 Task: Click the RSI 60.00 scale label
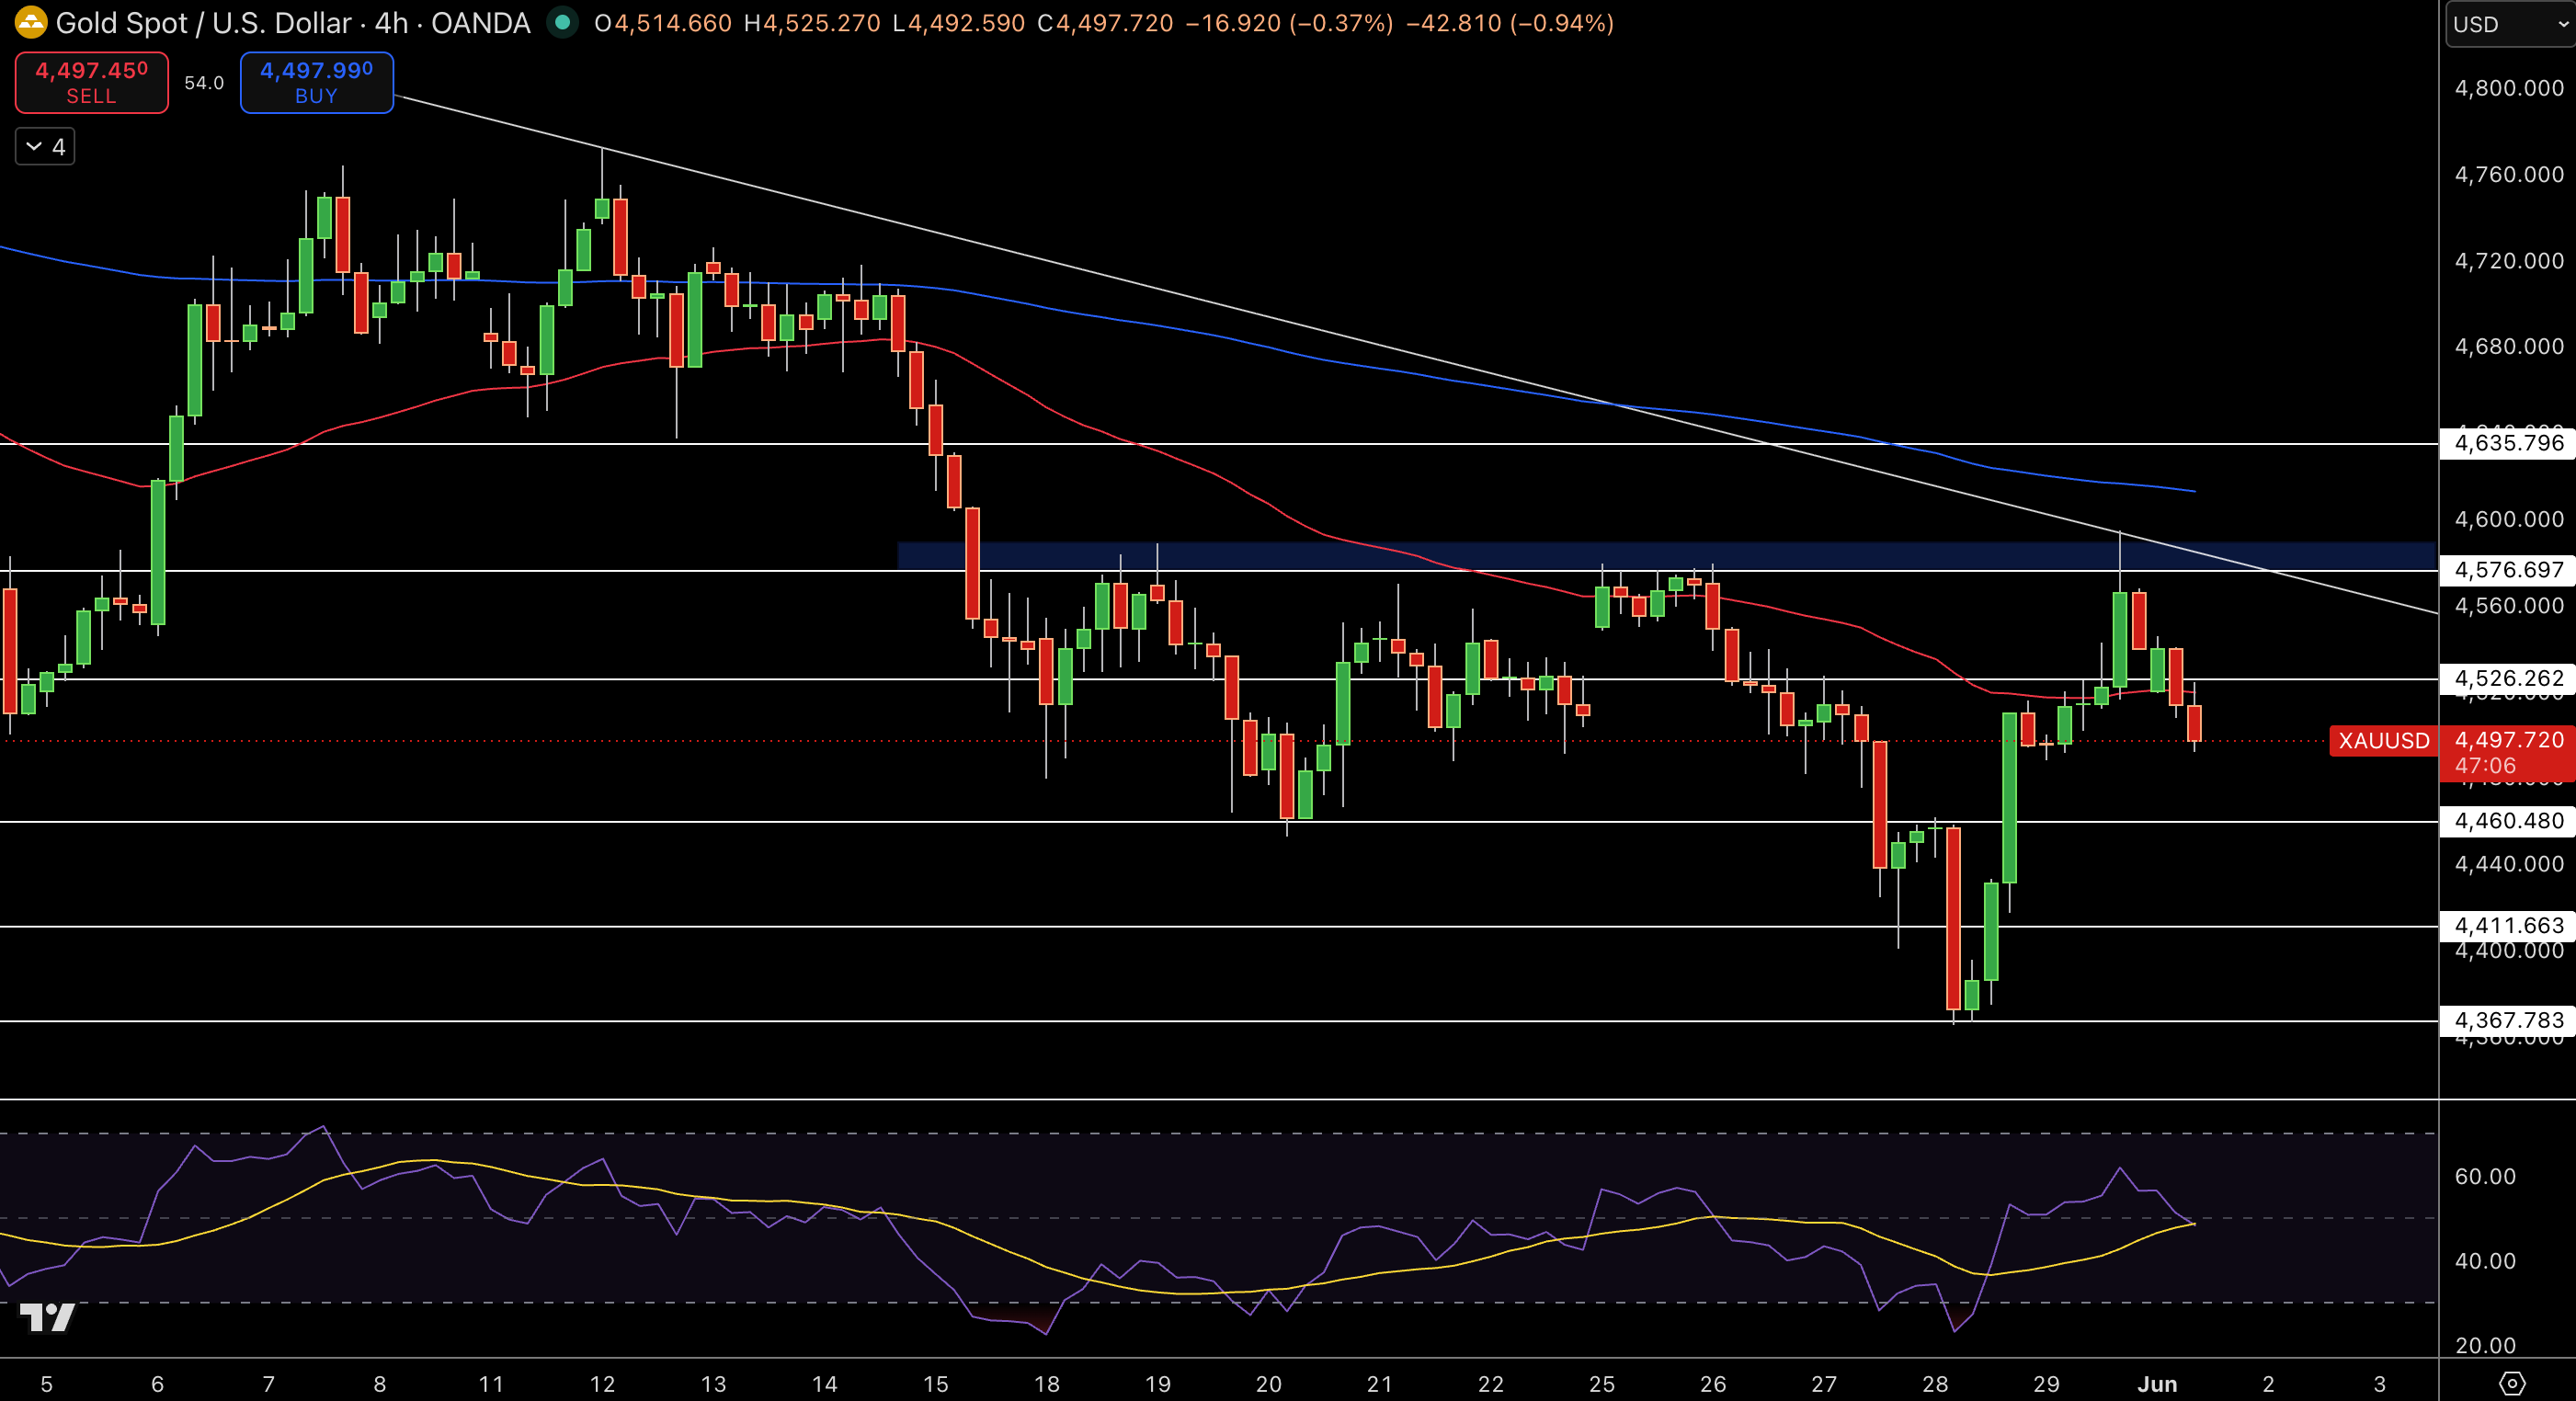pos(2485,1176)
